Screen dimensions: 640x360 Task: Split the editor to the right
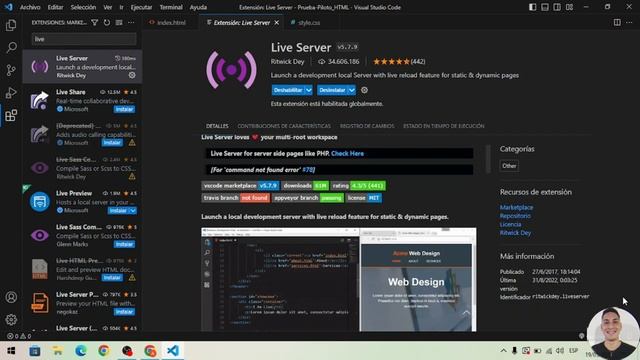617,22
